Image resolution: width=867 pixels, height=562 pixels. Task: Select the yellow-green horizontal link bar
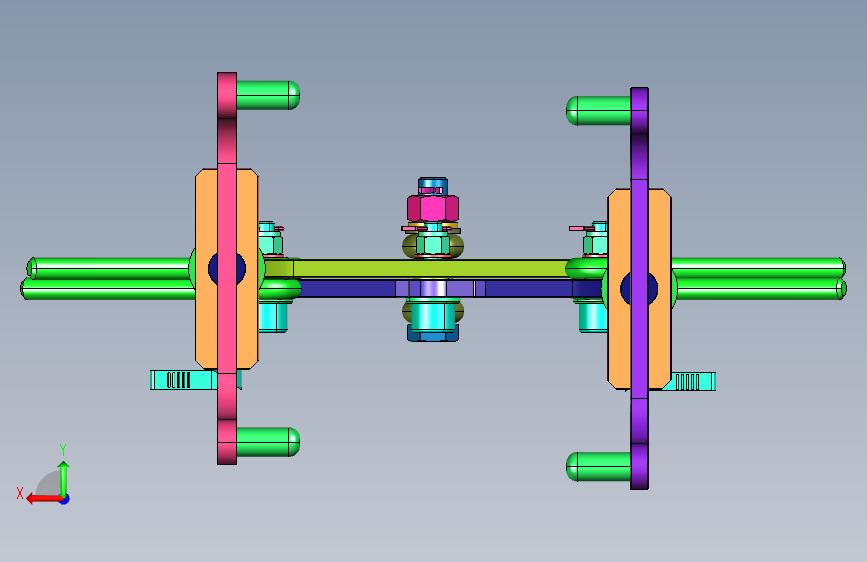(431, 269)
